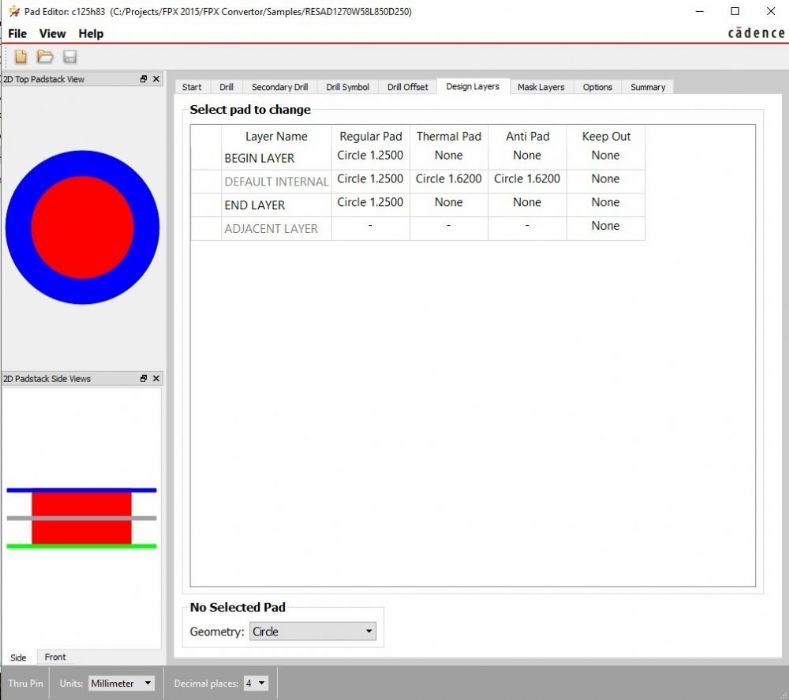Go to the Summary tab
The image size is (789, 700).
click(647, 87)
